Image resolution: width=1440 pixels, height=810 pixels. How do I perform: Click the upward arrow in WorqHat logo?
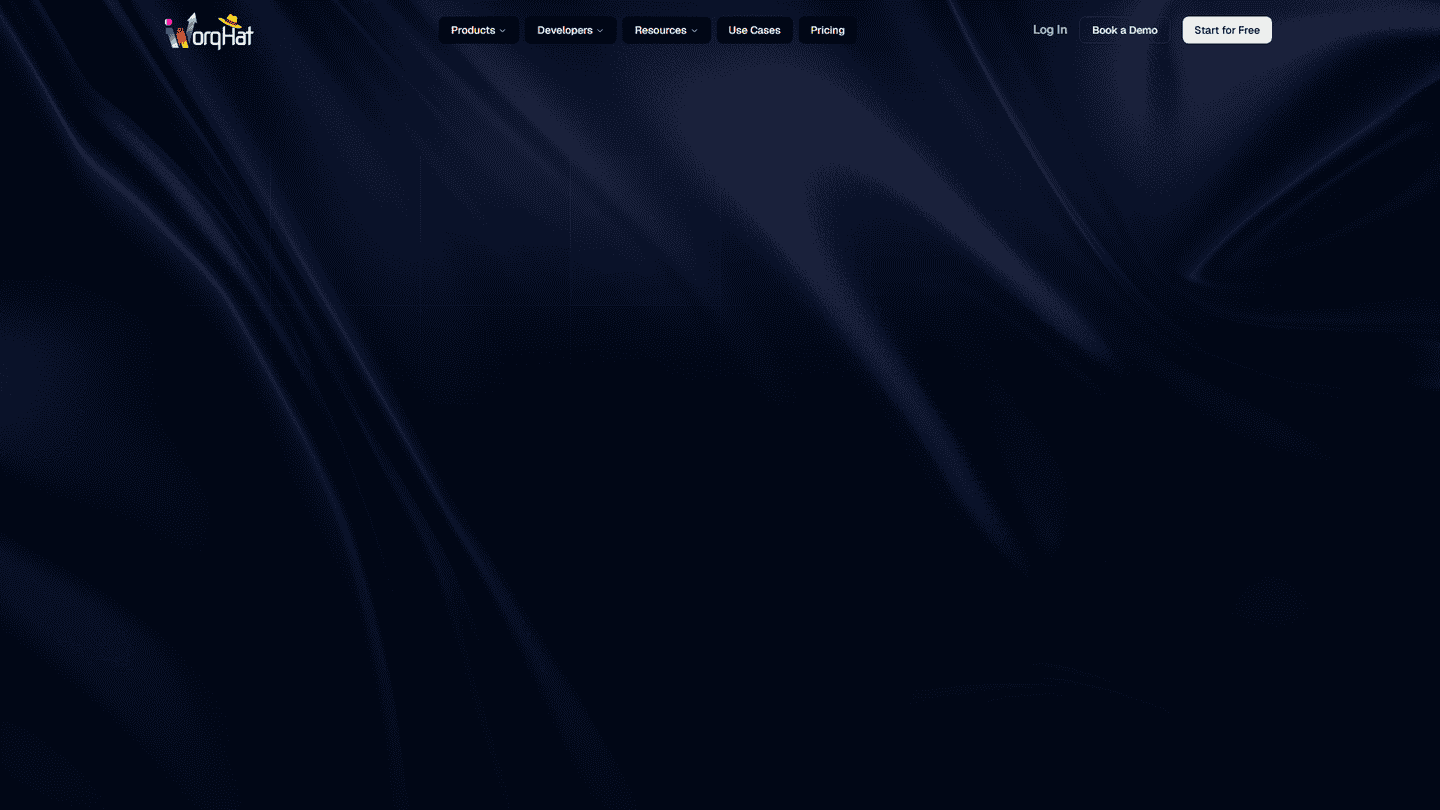pos(190,22)
